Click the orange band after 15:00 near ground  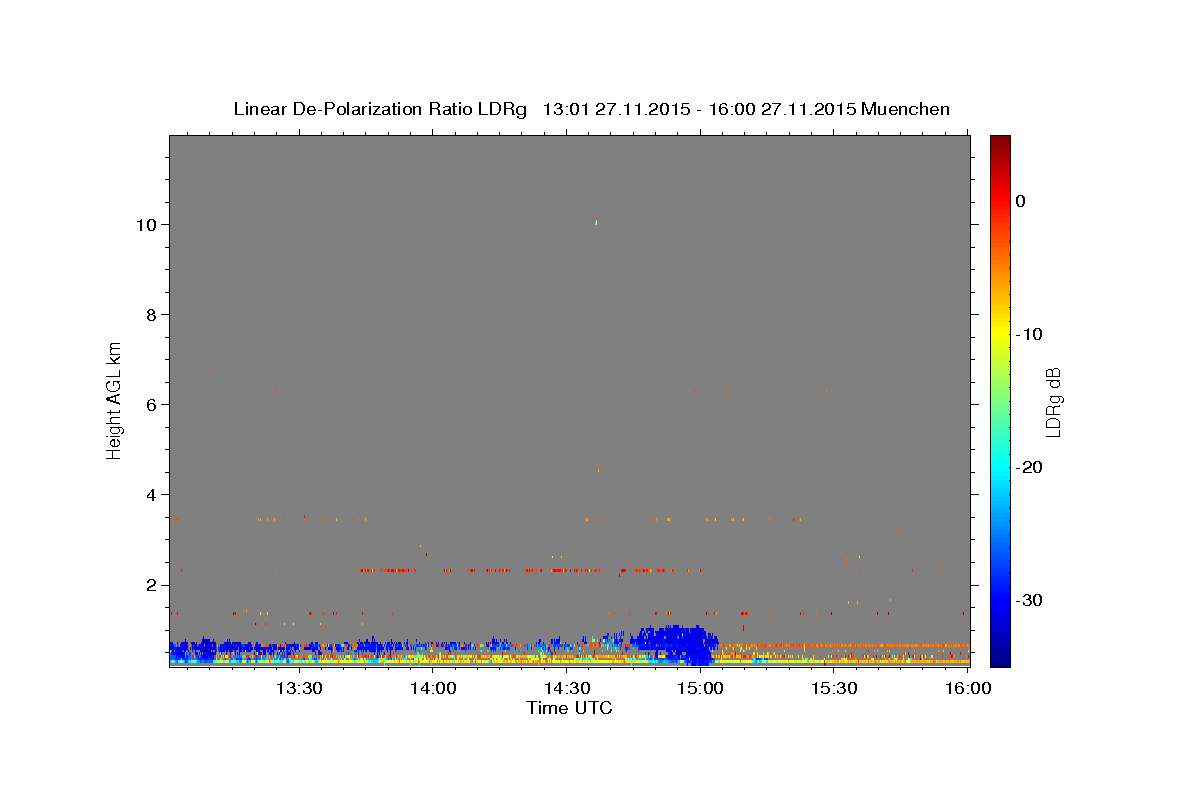pos(845,646)
